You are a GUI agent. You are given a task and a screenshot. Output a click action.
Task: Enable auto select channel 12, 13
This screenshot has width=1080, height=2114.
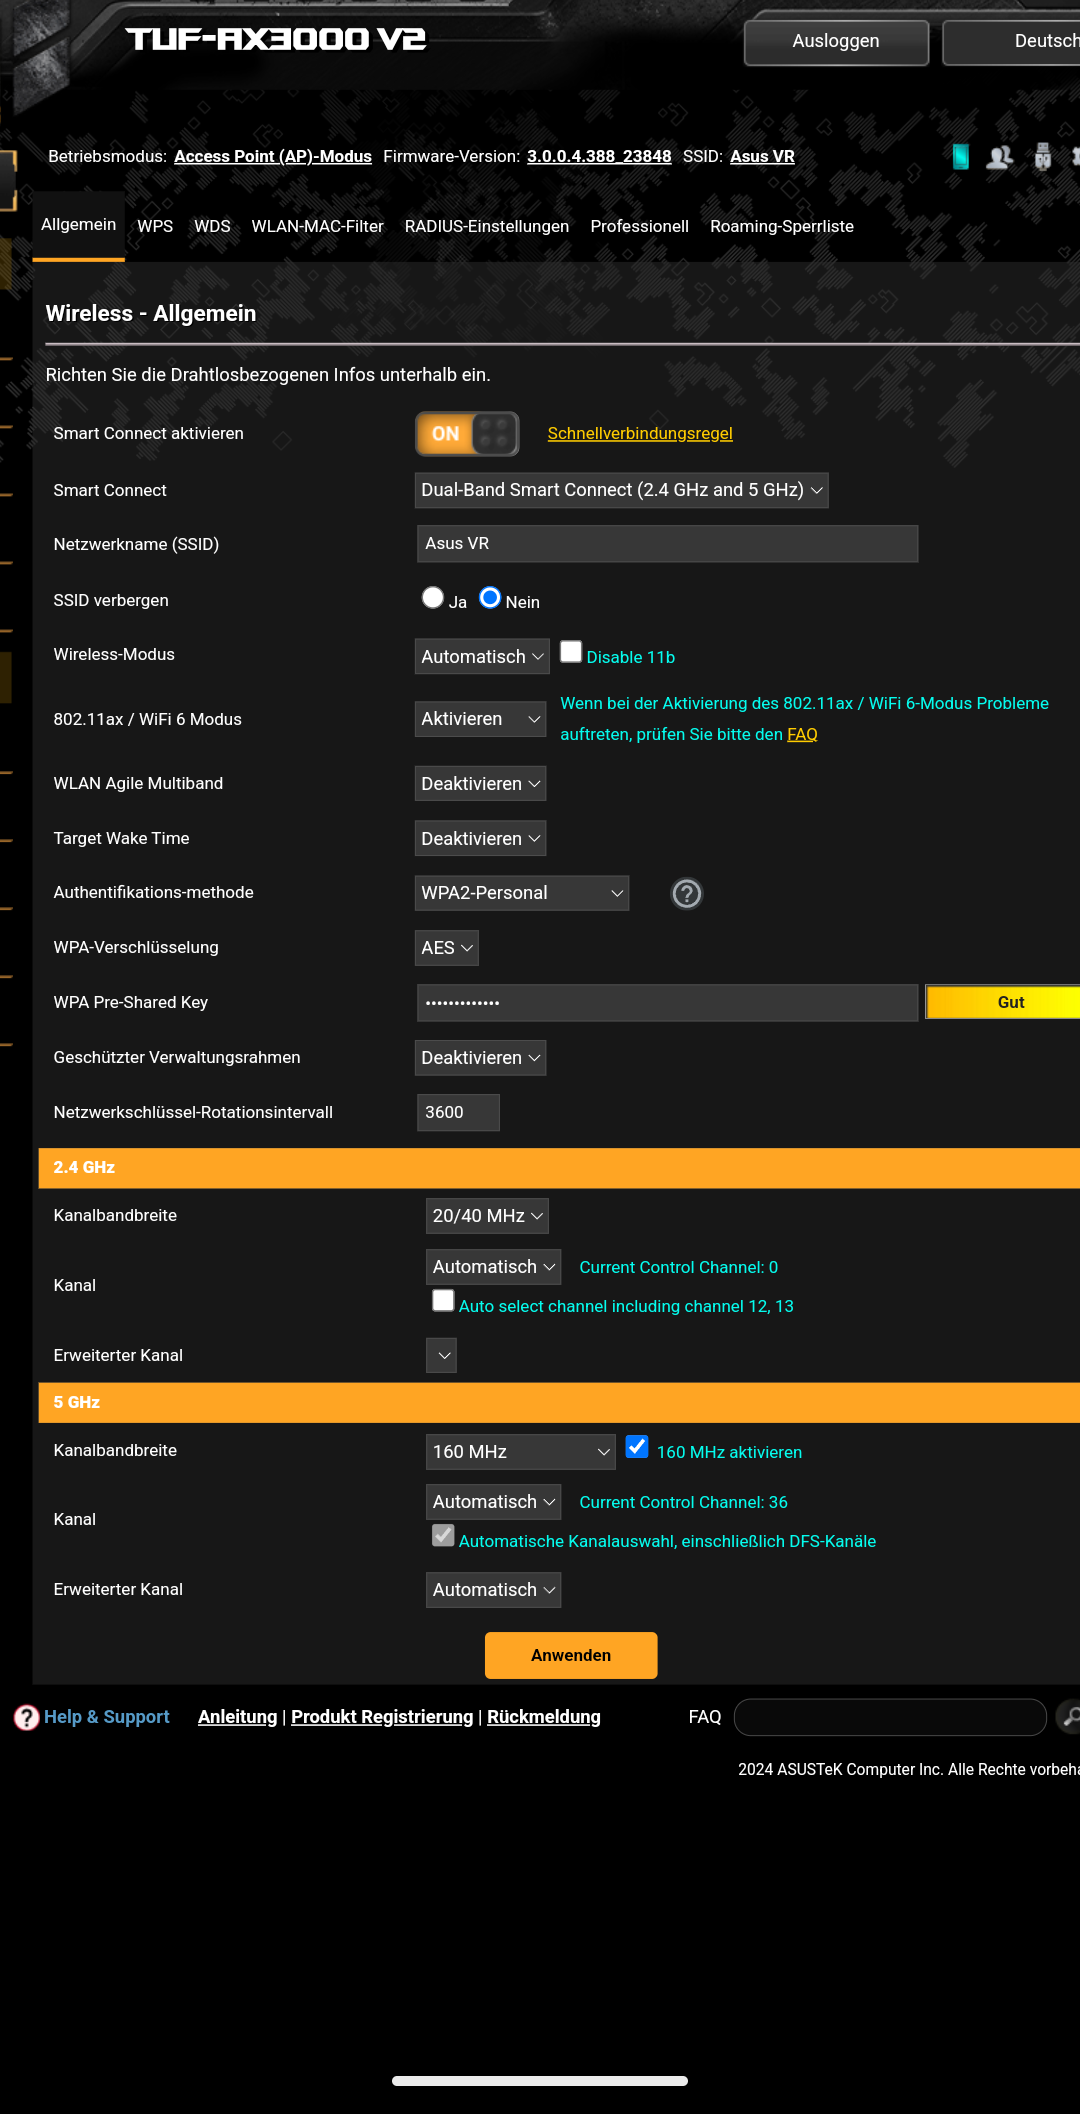click(443, 1300)
